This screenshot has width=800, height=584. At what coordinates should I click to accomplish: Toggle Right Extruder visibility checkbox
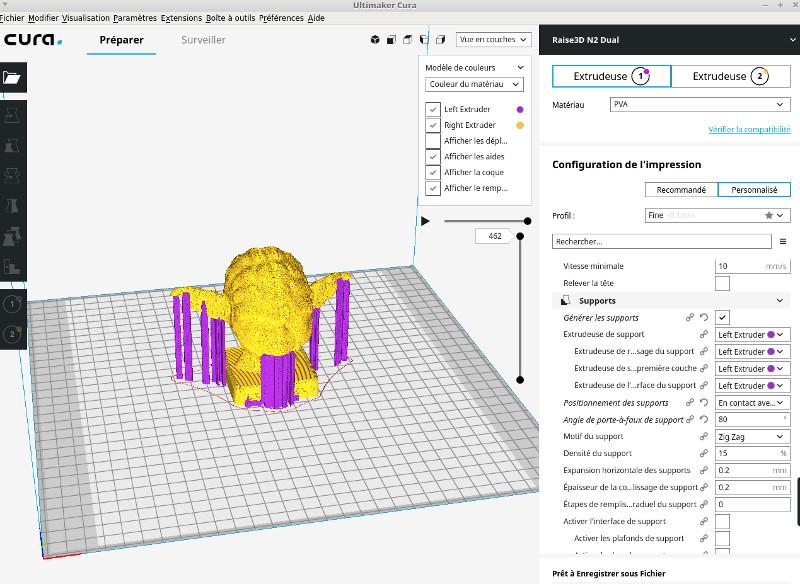433,125
